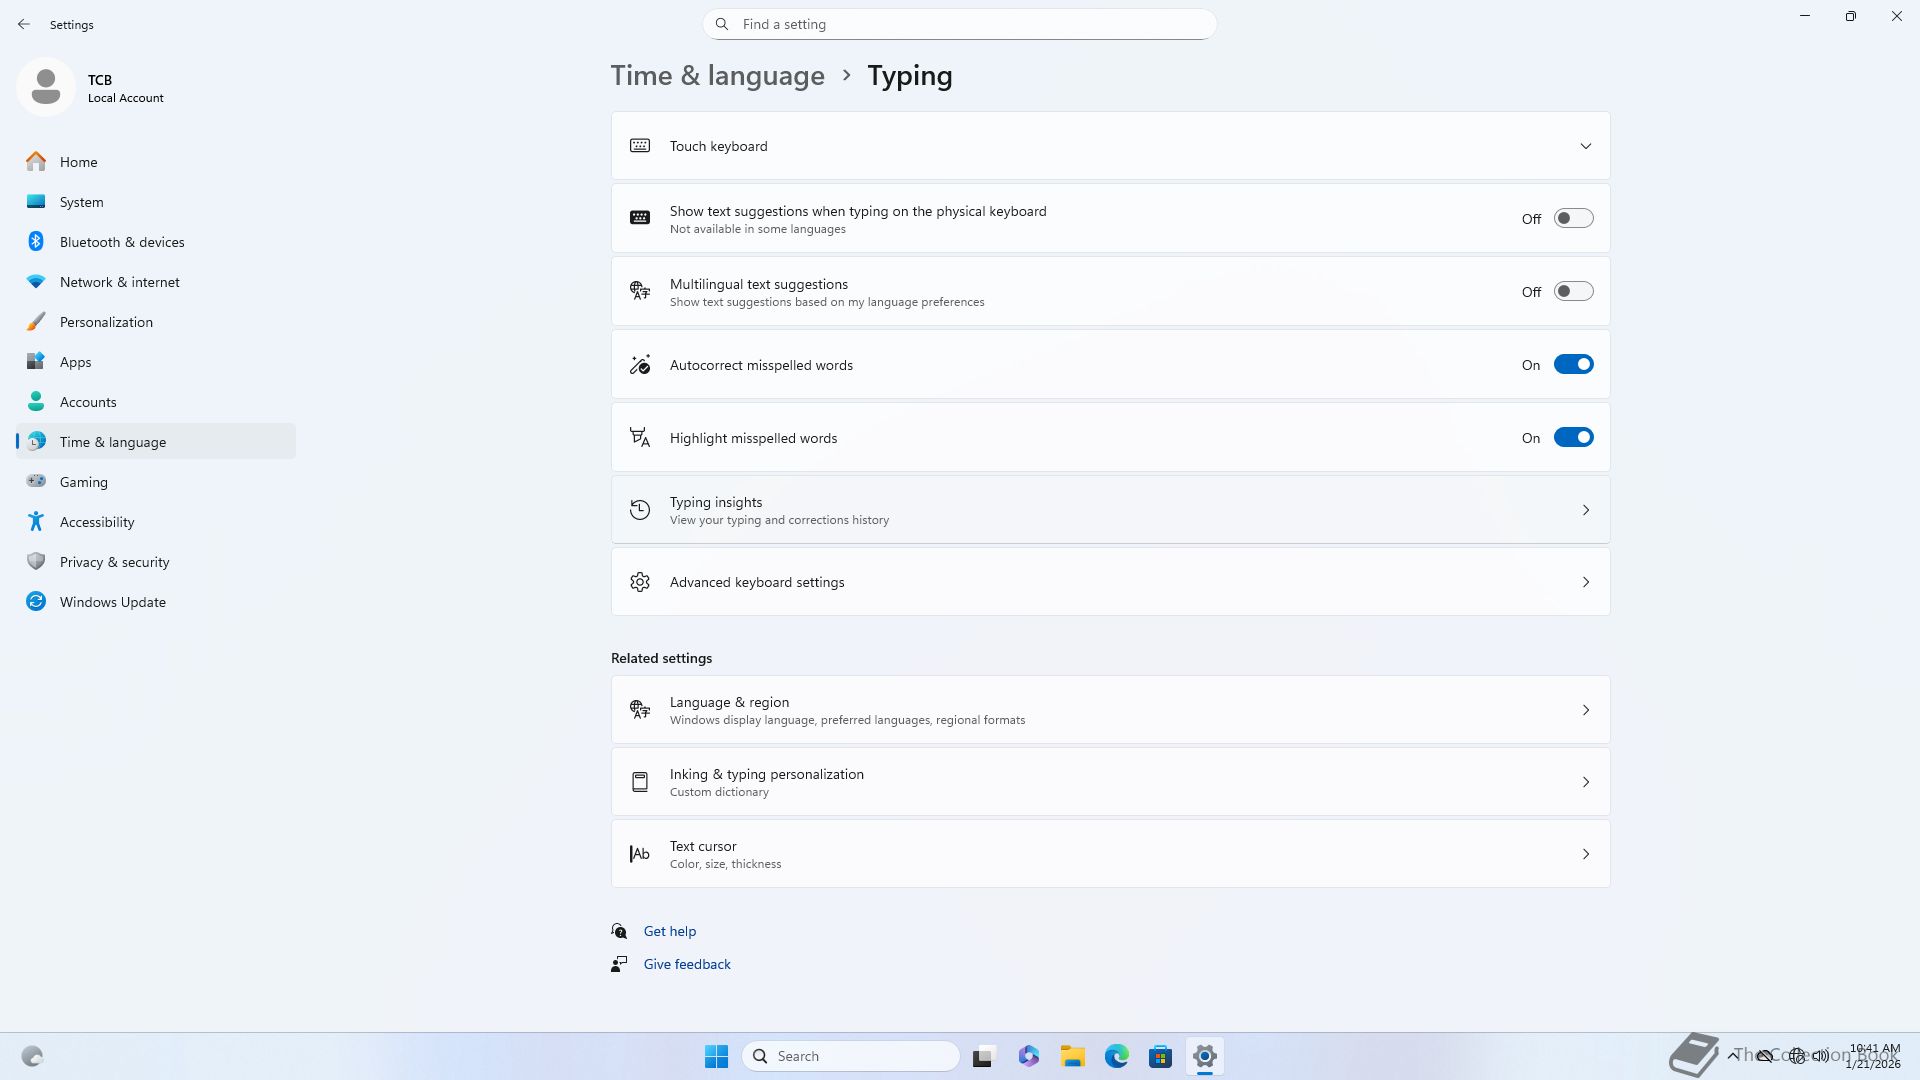Click the Bluetooth & devices sidebar icon

36,242
